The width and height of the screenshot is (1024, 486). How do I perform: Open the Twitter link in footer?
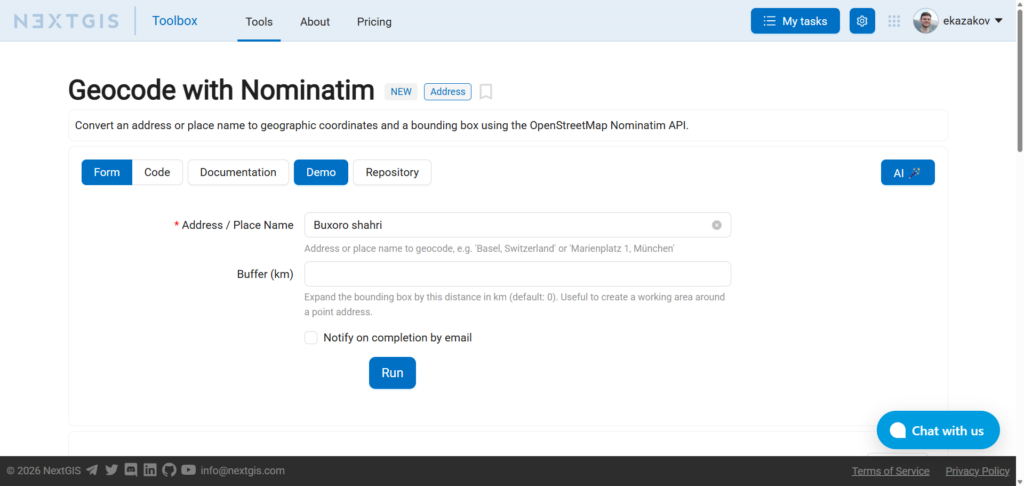click(112, 470)
